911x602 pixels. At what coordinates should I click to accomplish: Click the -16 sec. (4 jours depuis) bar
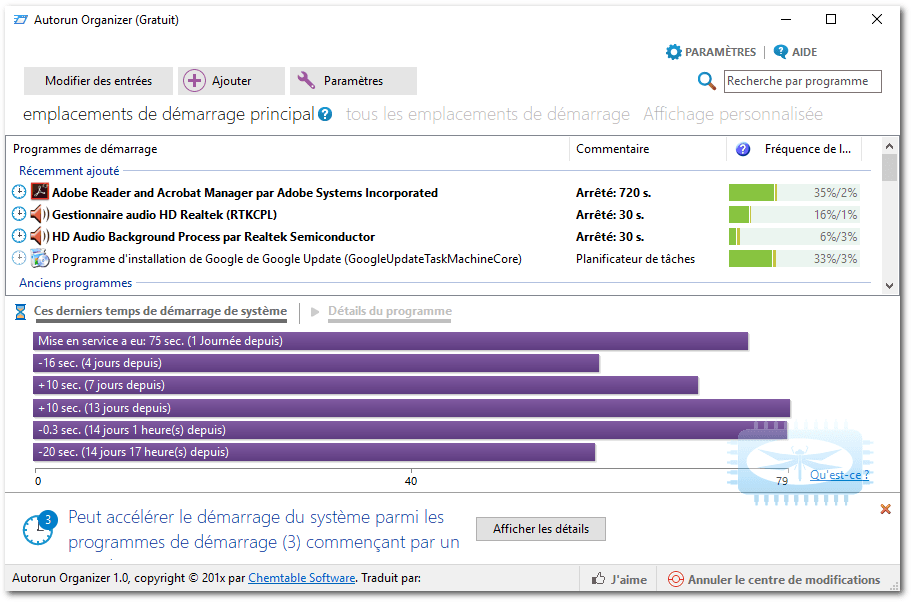click(316, 363)
